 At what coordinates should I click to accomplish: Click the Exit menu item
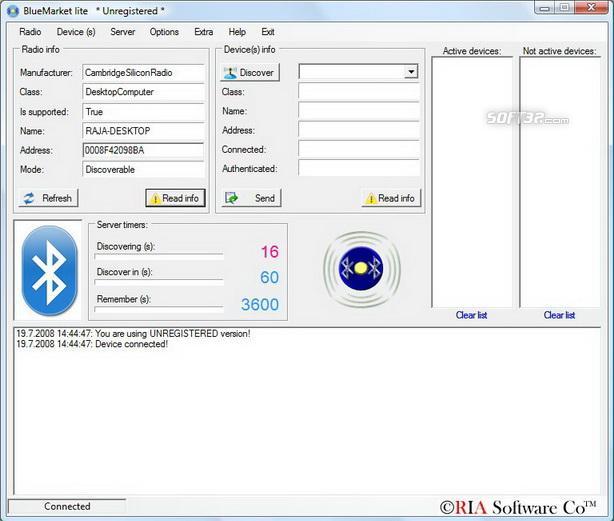coord(268,32)
